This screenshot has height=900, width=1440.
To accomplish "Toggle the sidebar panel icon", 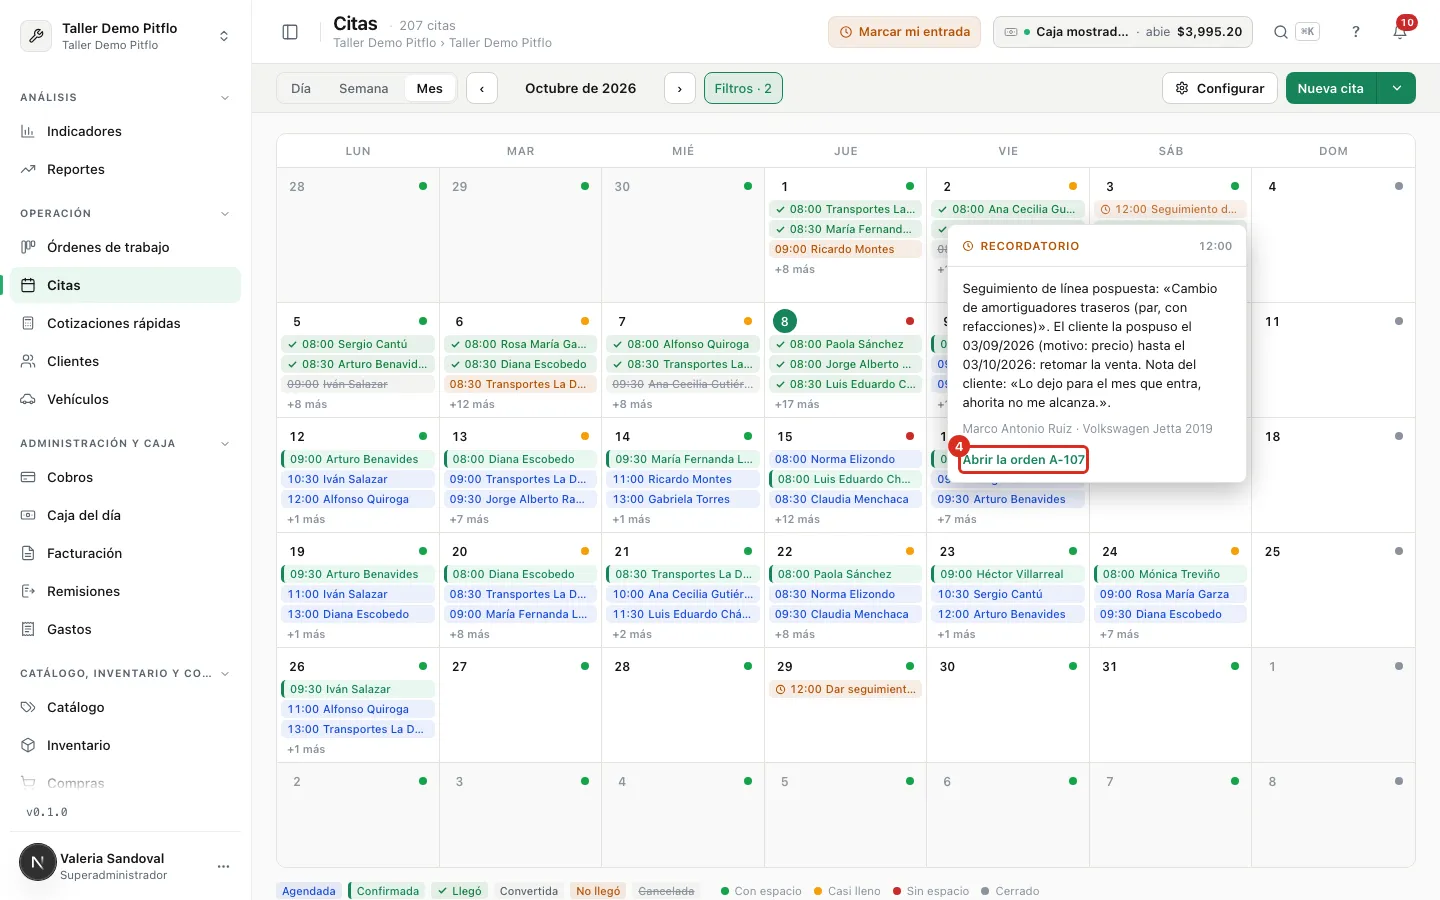I will (x=290, y=32).
